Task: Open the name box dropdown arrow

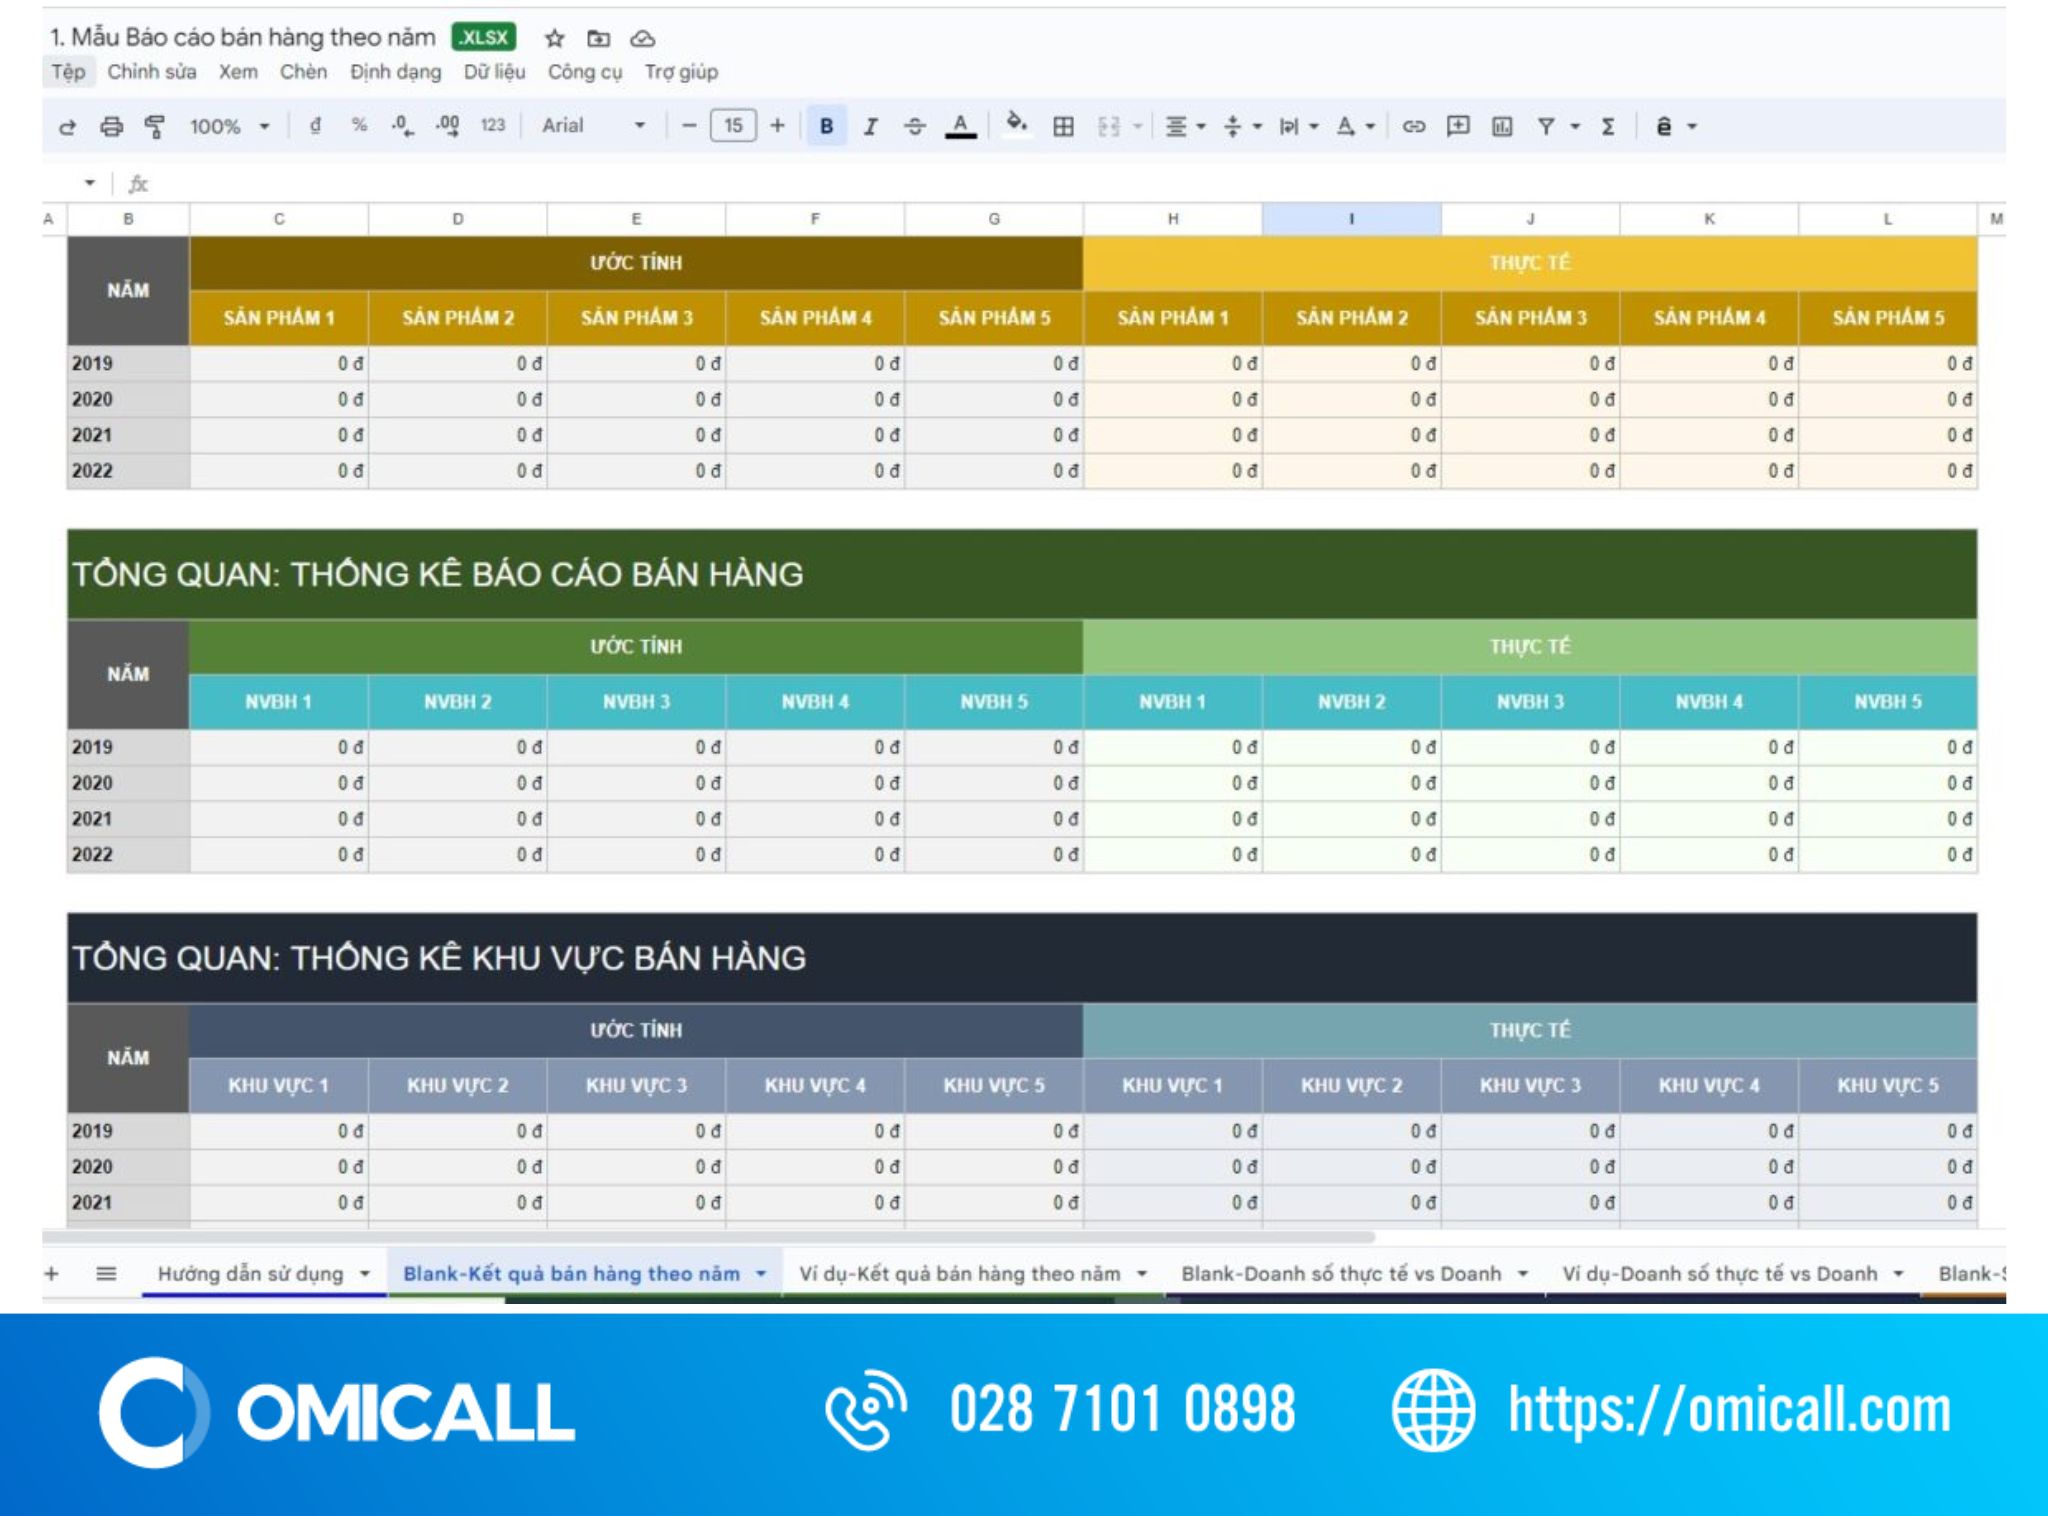Action: click(x=90, y=183)
